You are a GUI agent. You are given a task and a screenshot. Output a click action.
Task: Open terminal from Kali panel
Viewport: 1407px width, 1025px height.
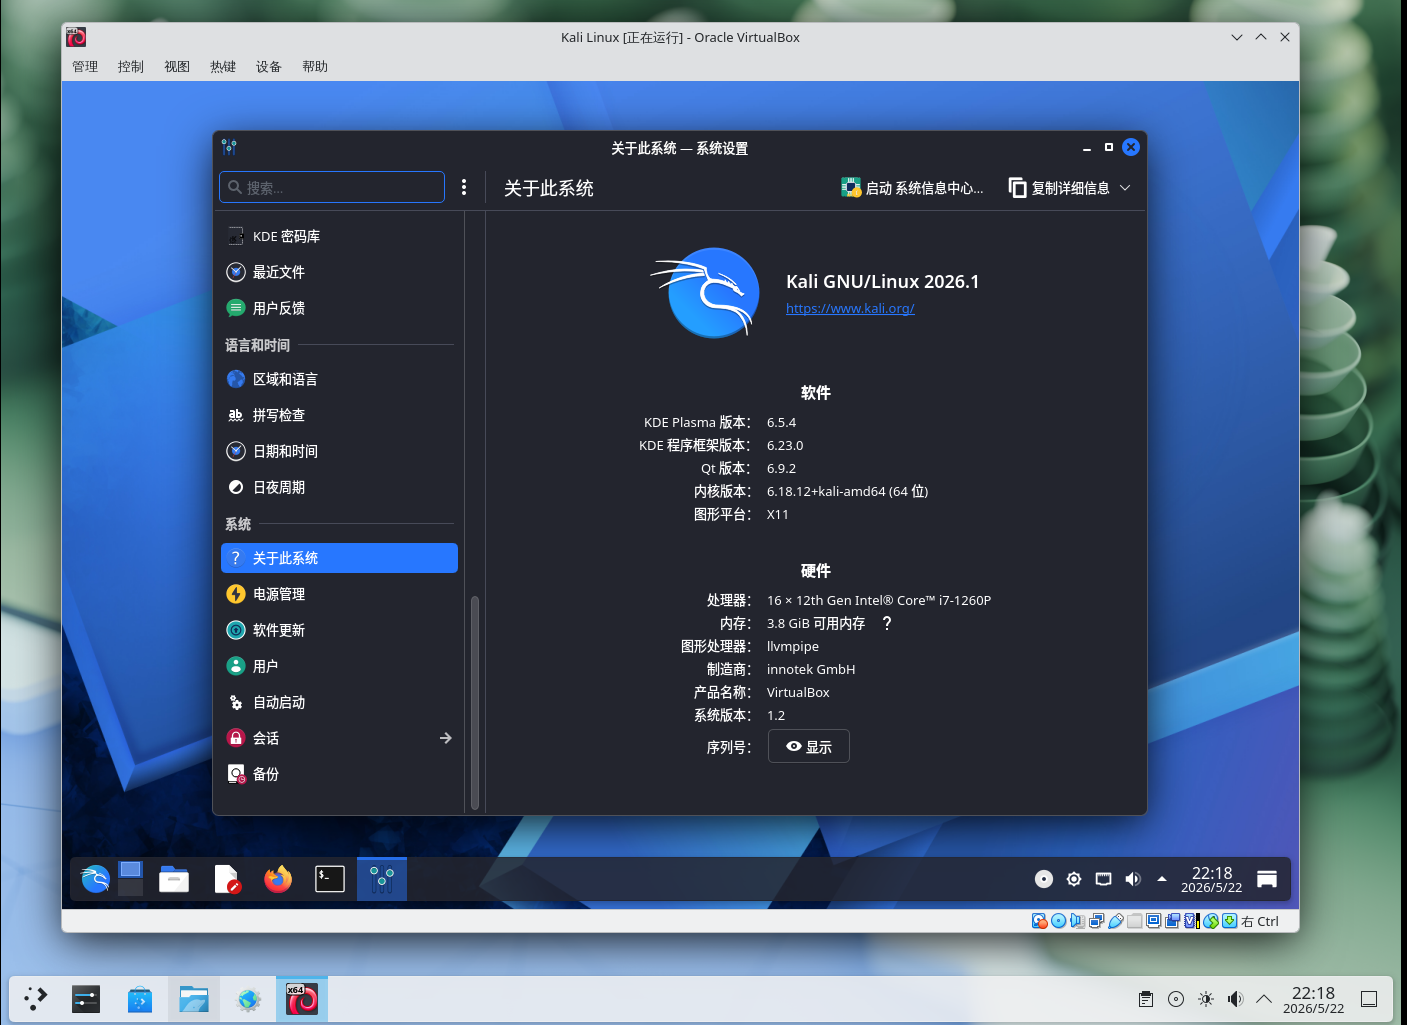pos(330,879)
